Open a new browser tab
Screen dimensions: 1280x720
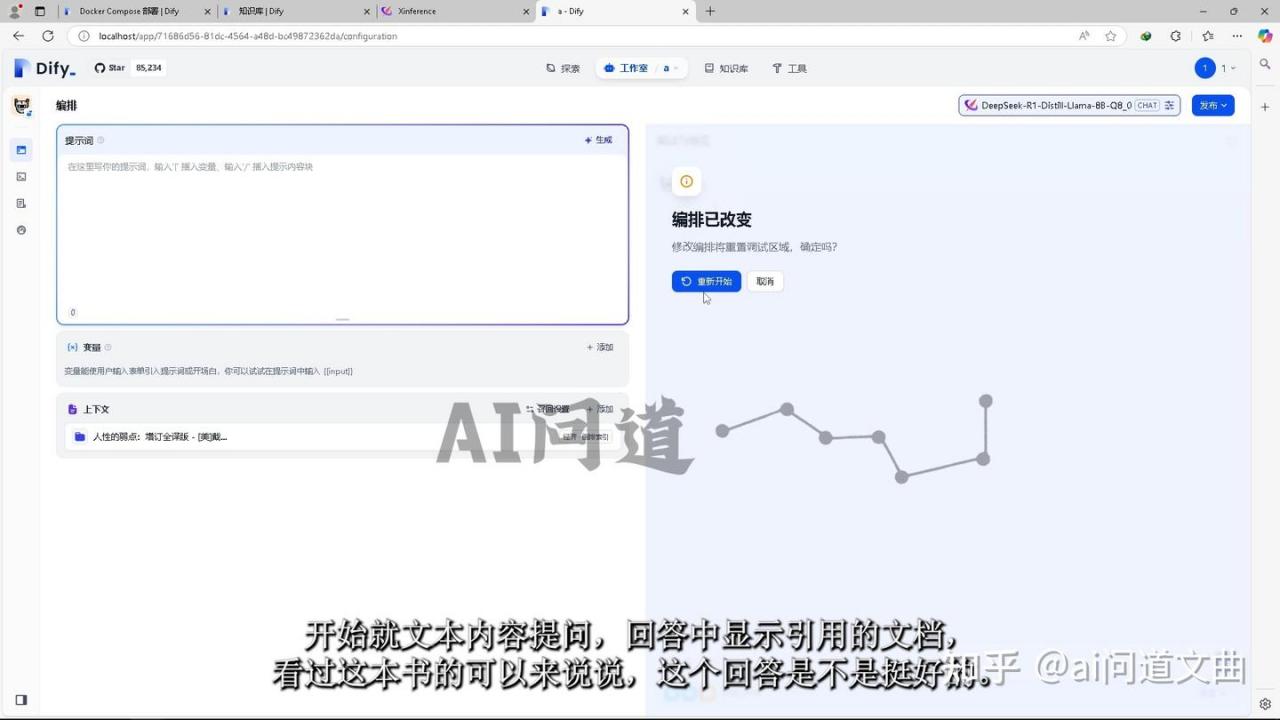(x=710, y=11)
